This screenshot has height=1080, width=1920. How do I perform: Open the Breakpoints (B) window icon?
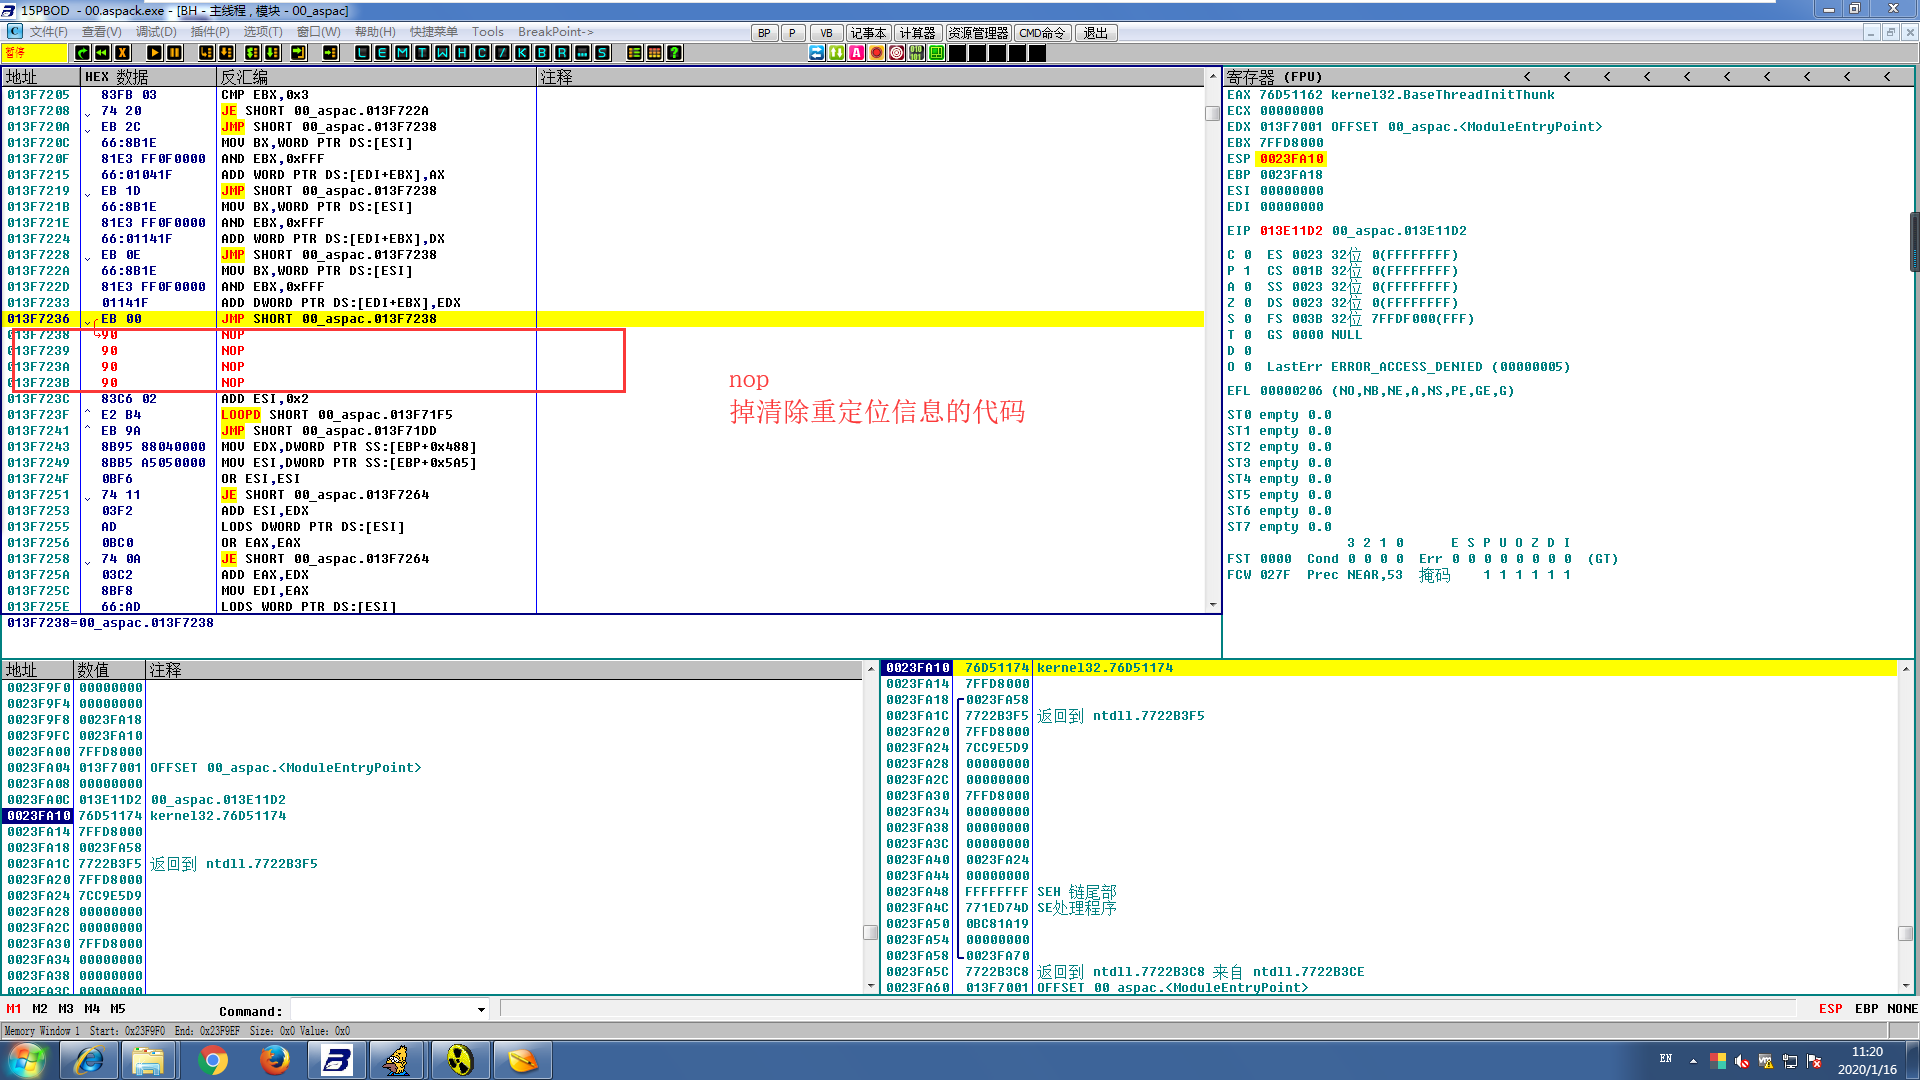click(x=542, y=53)
